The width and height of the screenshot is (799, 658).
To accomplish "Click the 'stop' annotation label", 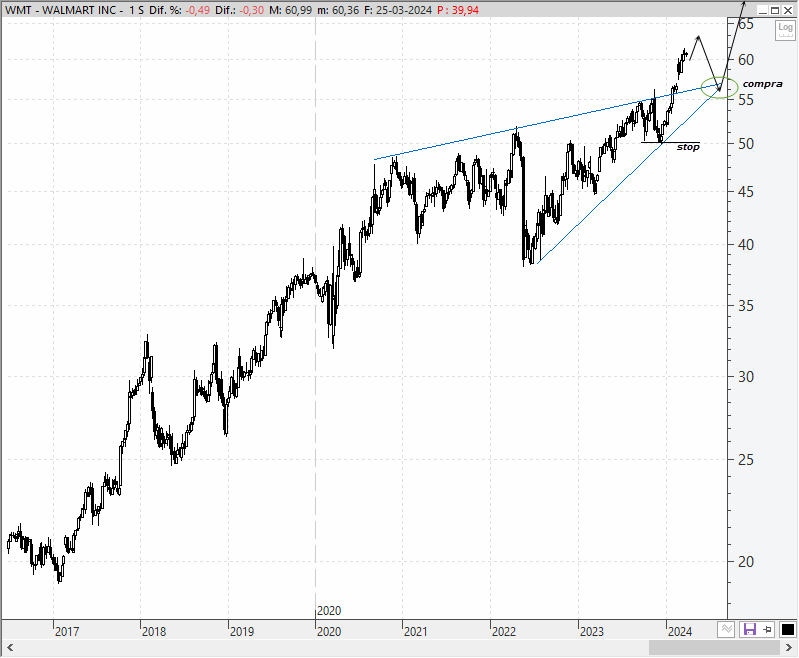I will [x=688, y=147].
